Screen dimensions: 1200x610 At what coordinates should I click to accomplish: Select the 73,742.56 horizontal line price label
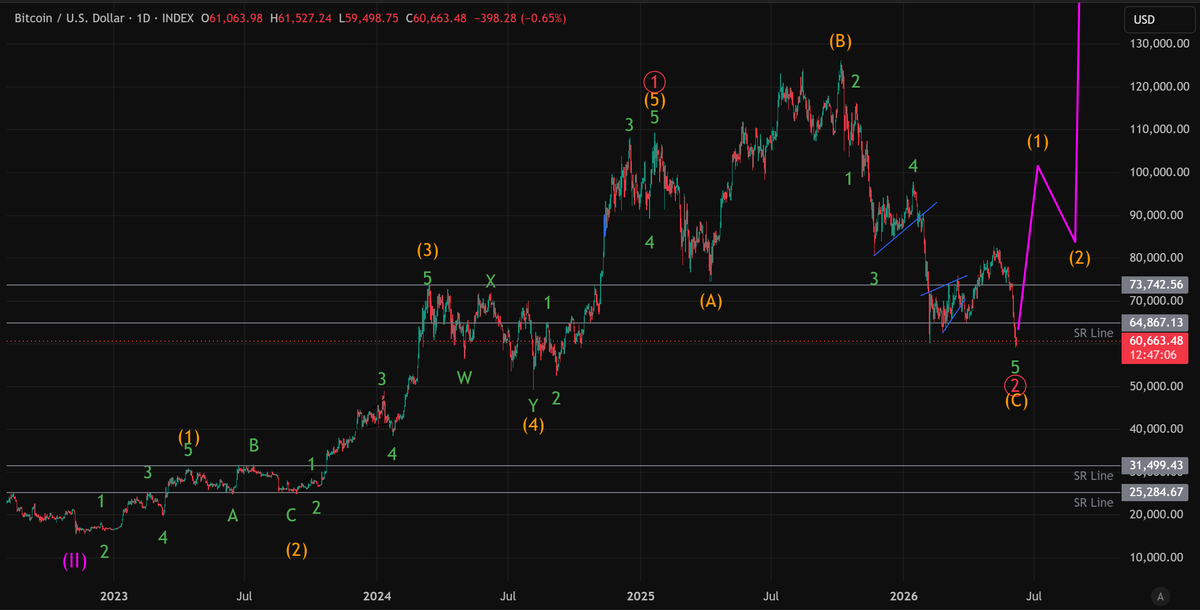point(1156,285)
